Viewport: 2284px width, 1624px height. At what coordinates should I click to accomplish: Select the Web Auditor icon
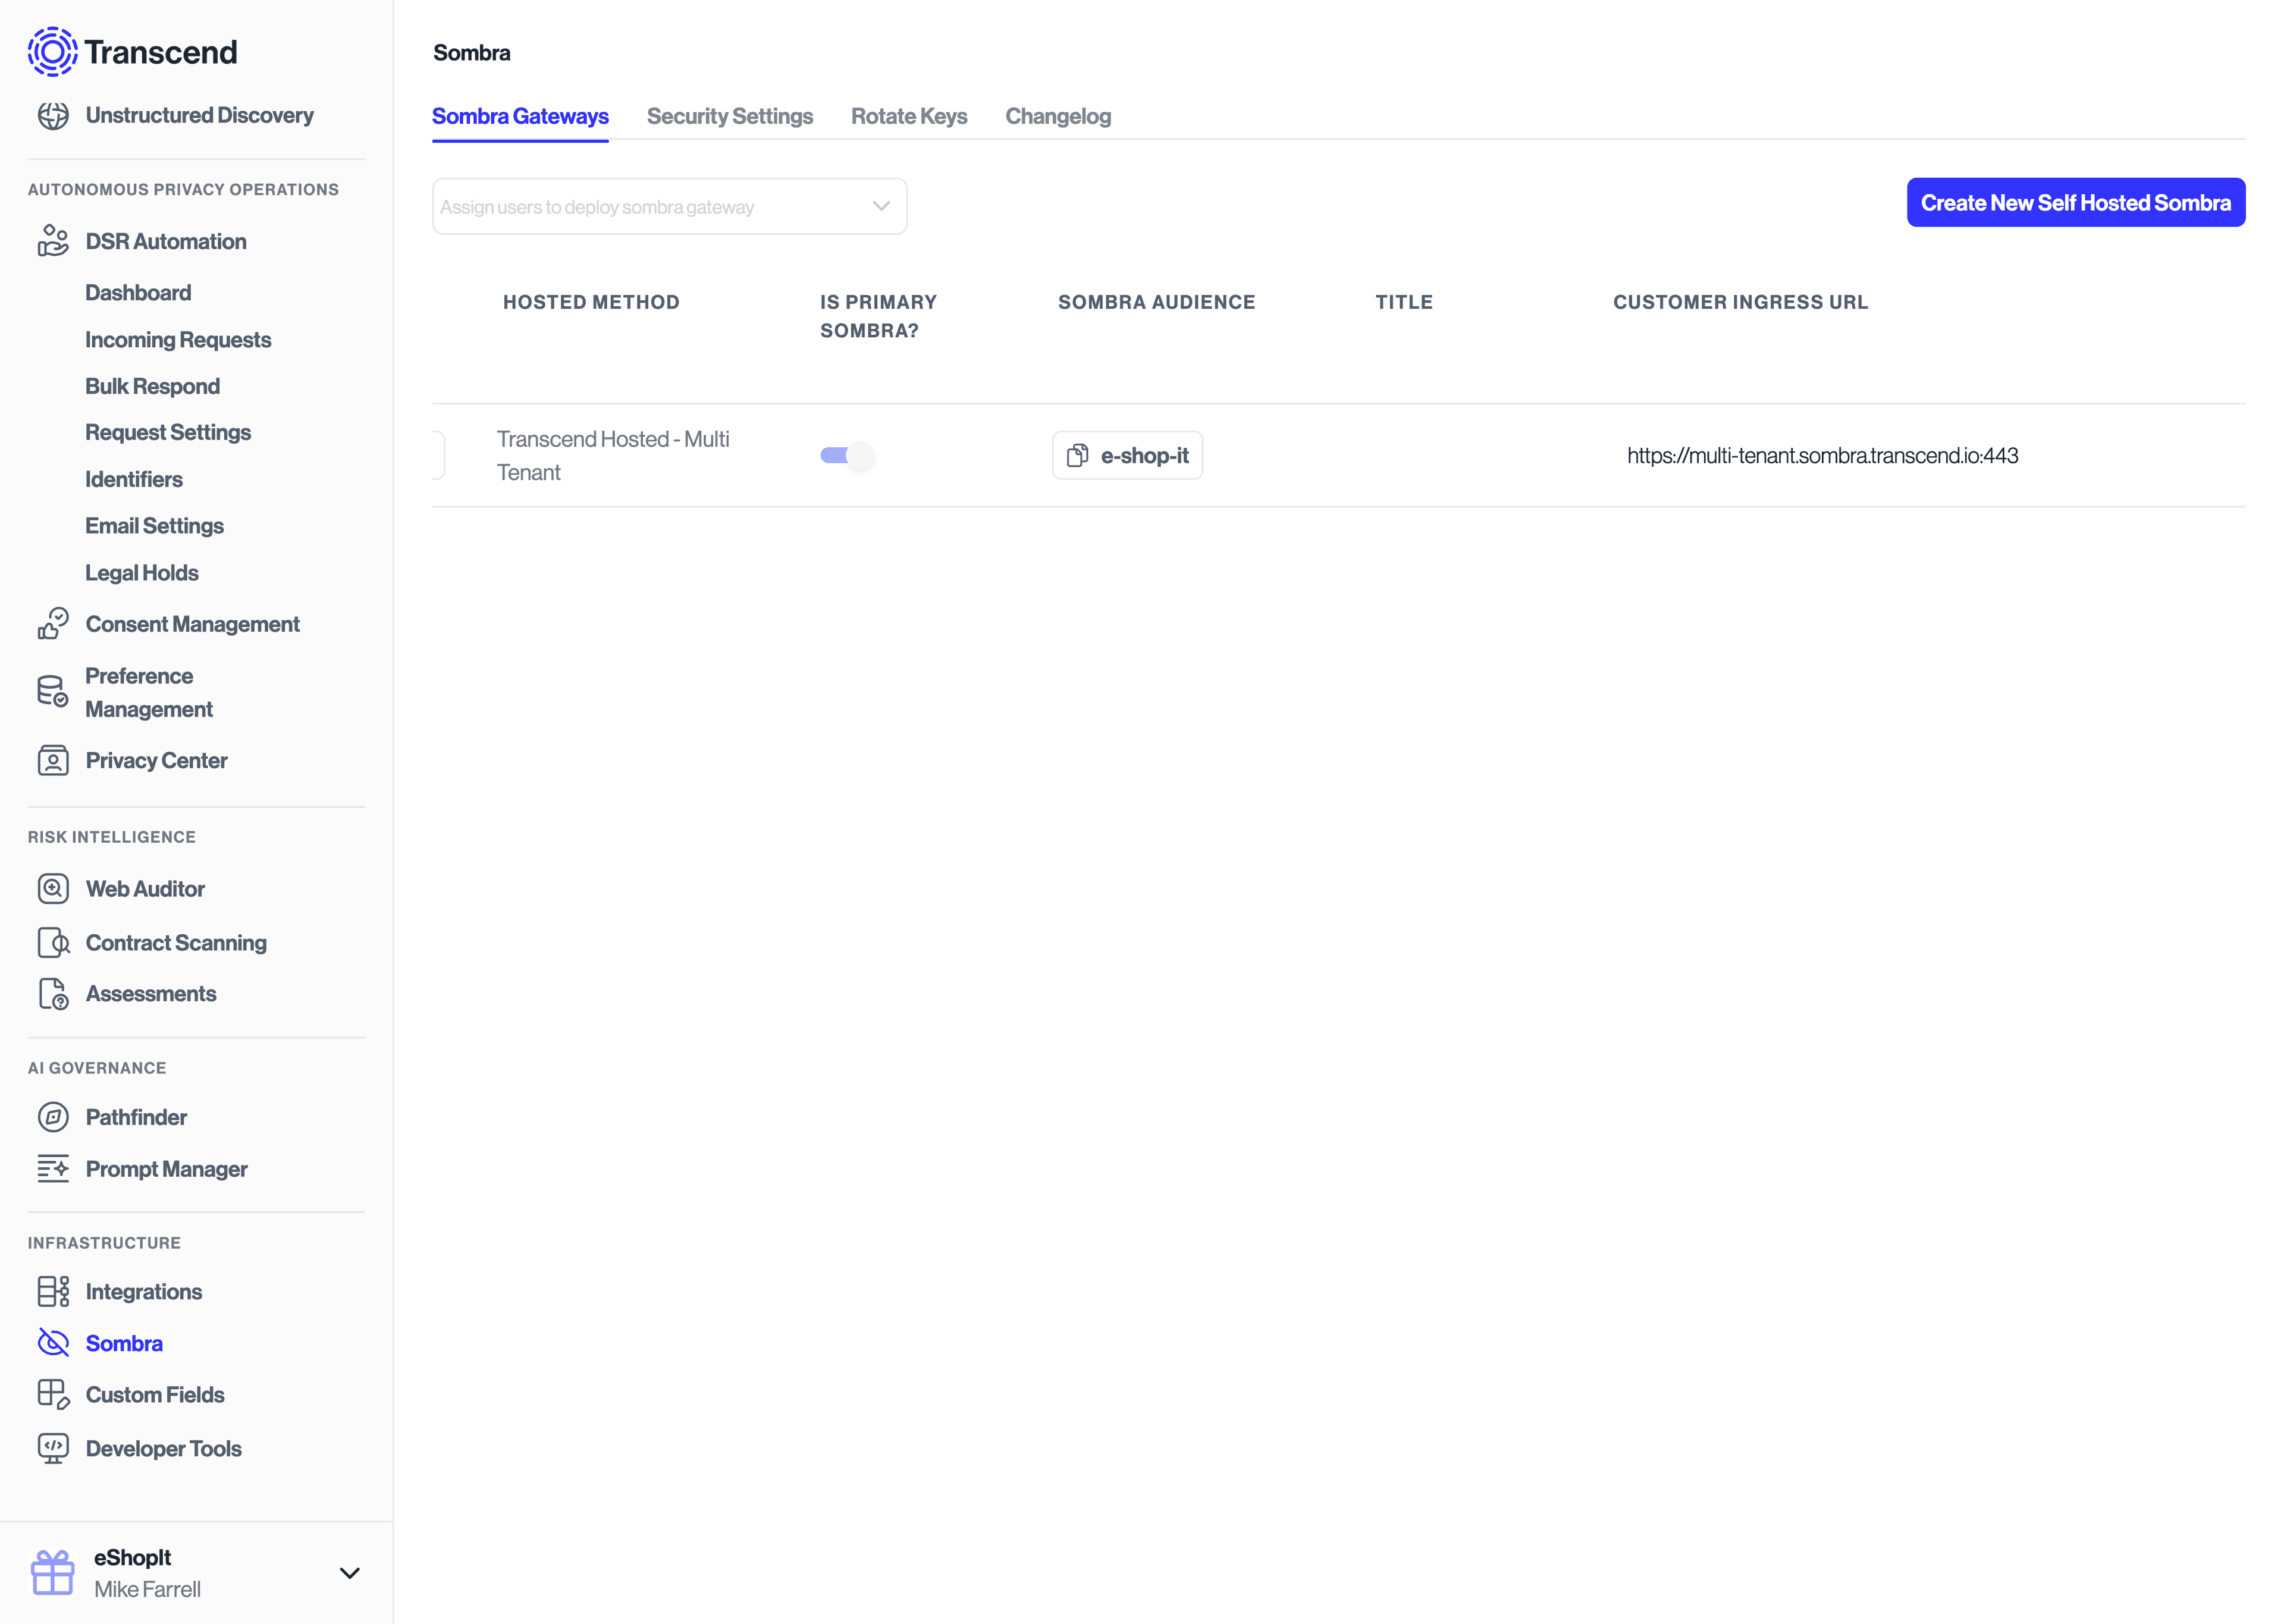(52, 888)
